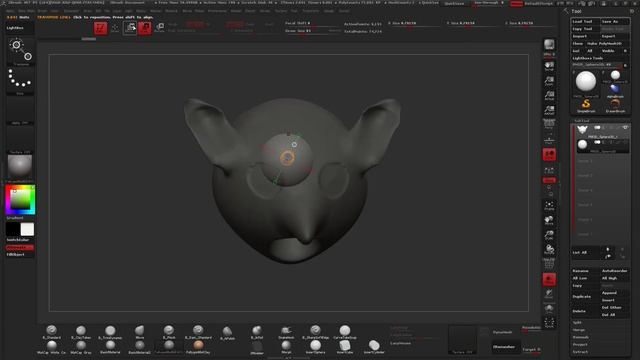The height and width of the screenshot is (360, 640).
Task: Open Lightbox Tools in Tool palette
Action: click(x=587, y=58)
